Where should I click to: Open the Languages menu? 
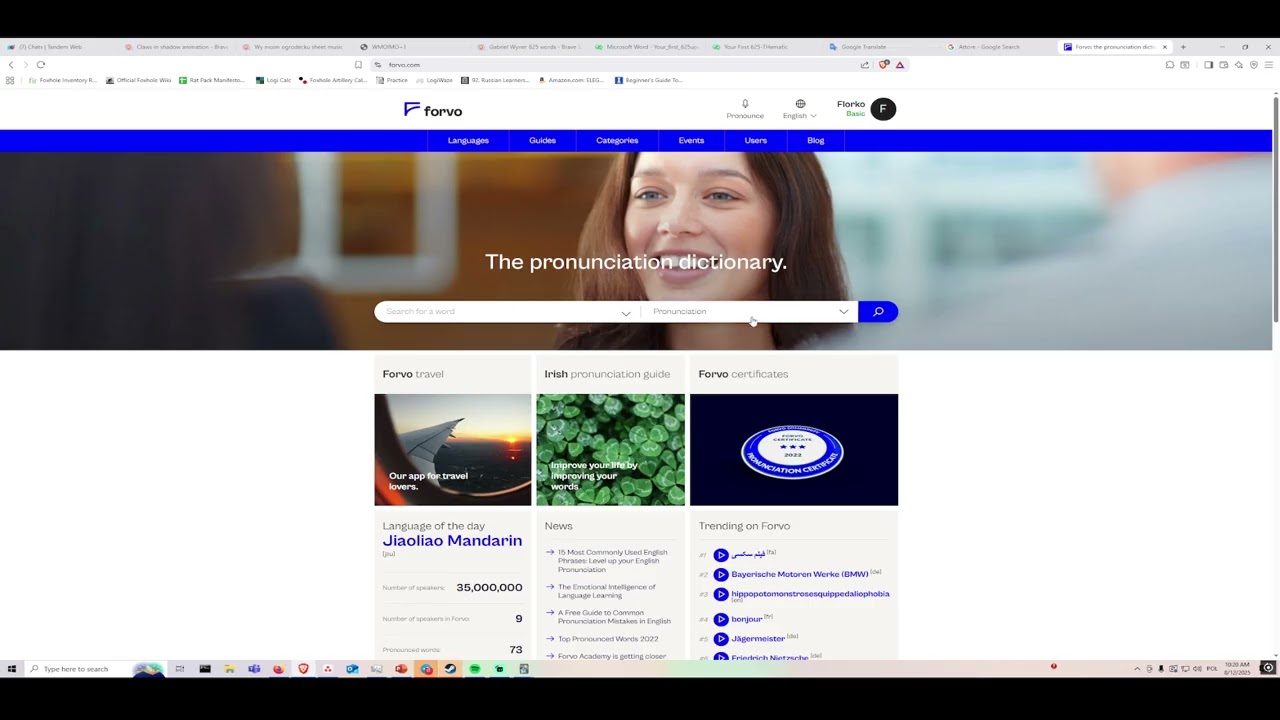(x=468, y=140)
